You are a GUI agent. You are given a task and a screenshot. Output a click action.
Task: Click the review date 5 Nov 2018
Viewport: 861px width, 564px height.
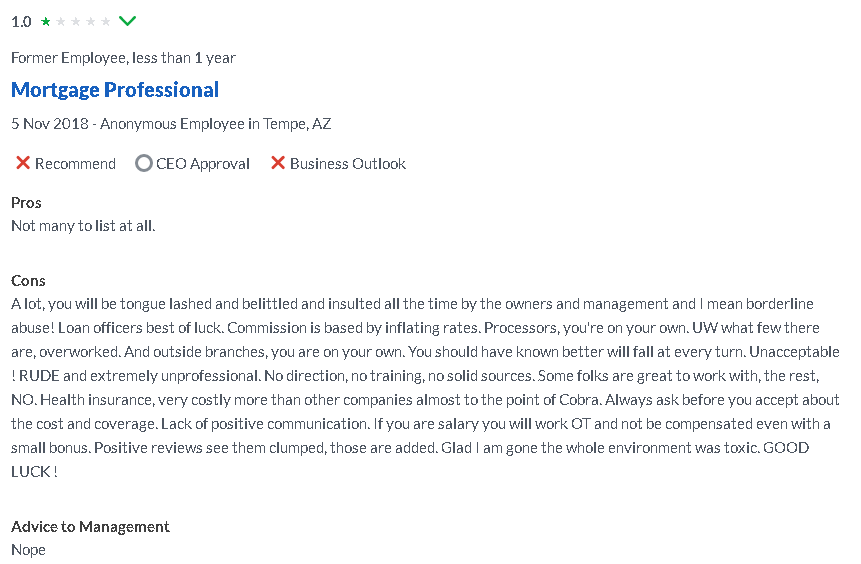pyautogui.click(x=49, y=124)
